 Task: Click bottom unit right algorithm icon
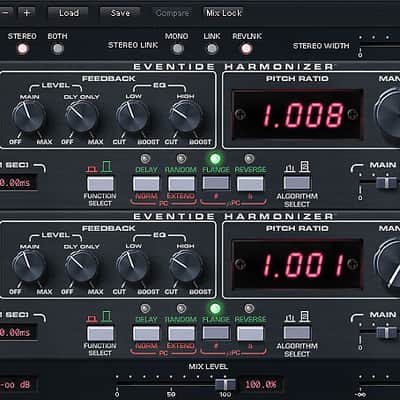pyautogui.click(x=305, y=316)
